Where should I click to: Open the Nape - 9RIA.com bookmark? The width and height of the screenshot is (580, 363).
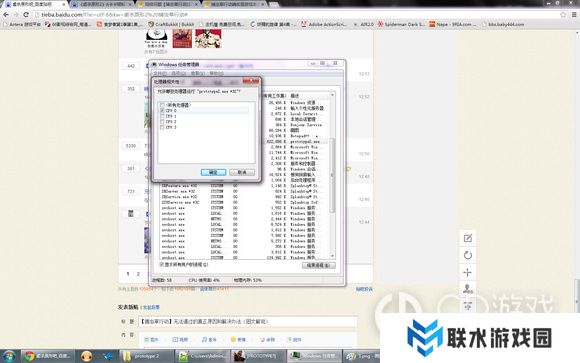tap(453, 24)
